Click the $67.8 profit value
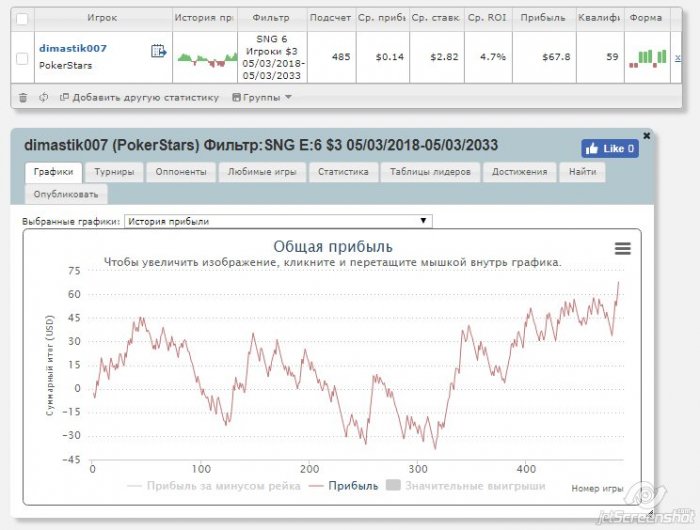Screen dimensions: 700x530 point(556,57)
